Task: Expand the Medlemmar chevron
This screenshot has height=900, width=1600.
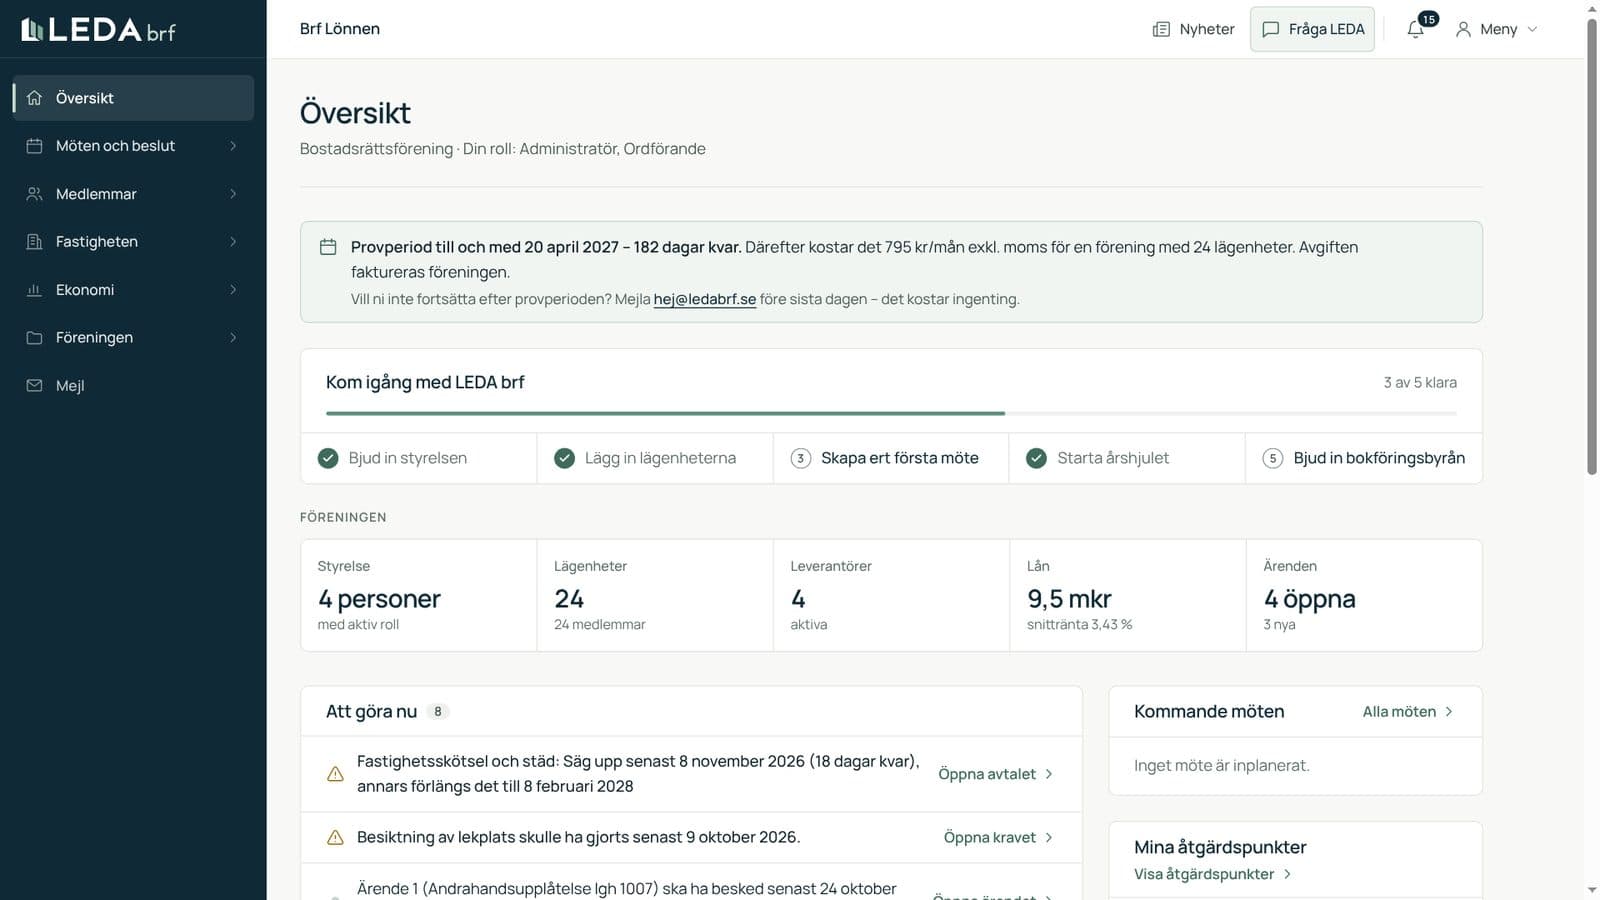Action: tap(233, 194)
